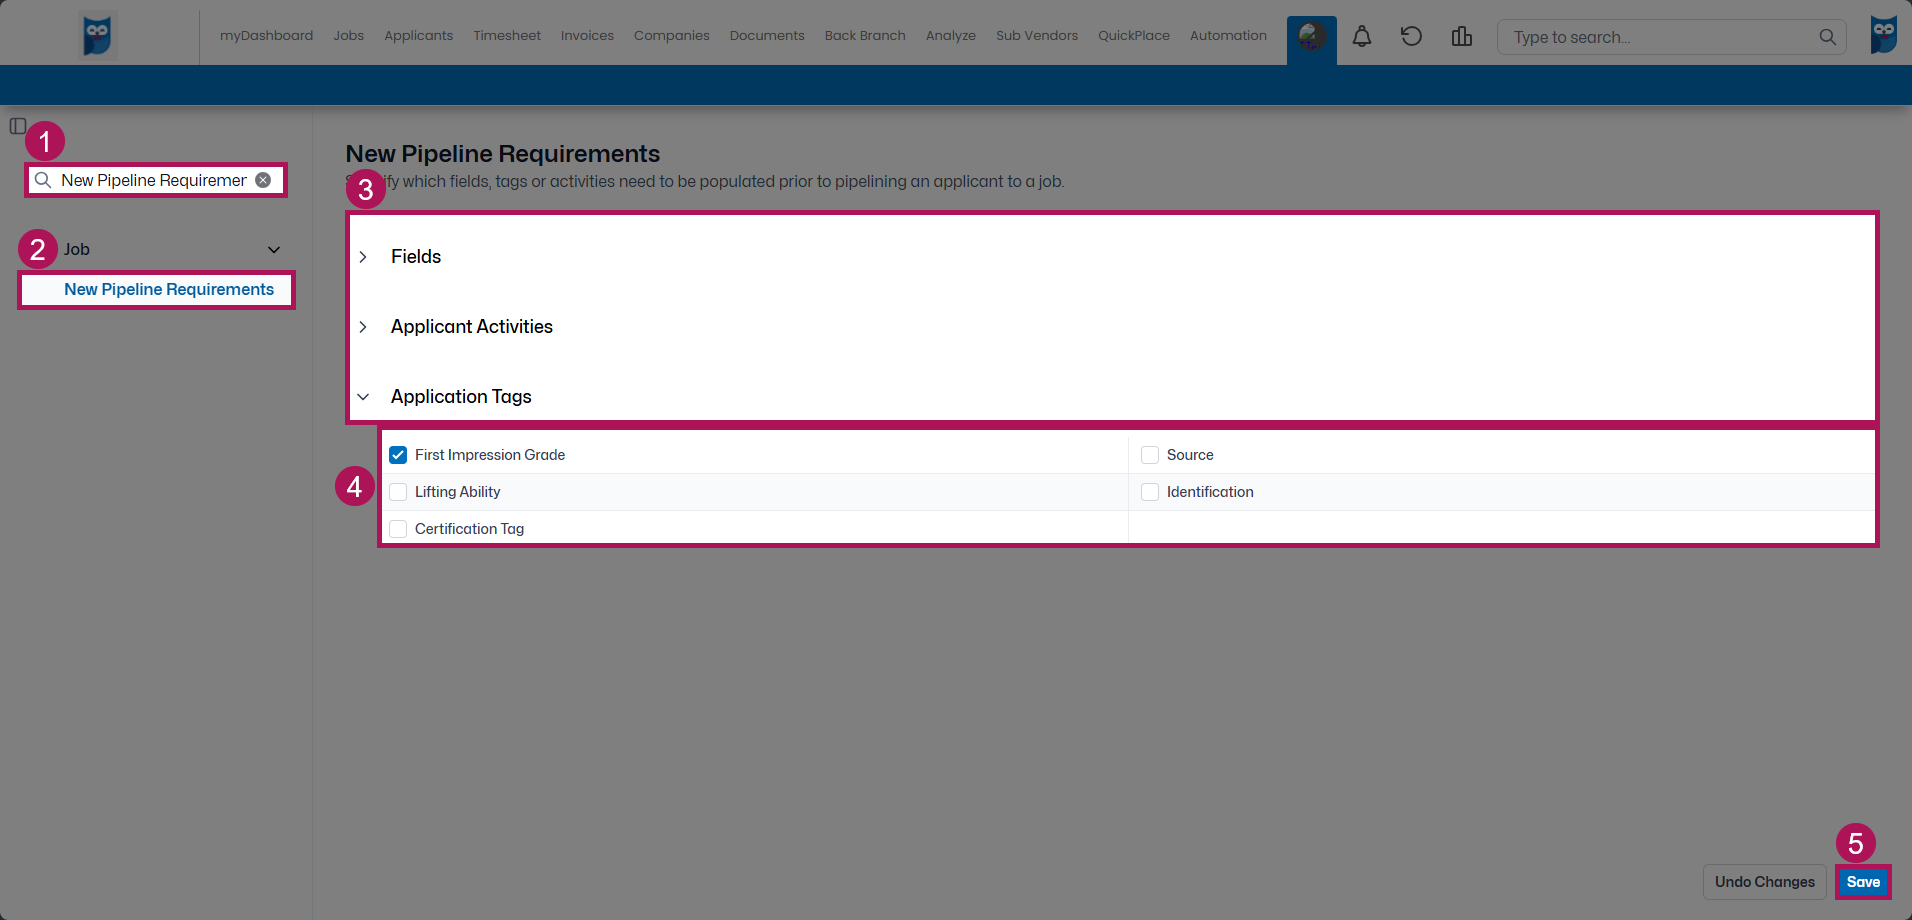Open Sub Vendors in the navbar
This screenshot has height=920, width=1912.
1037,36
